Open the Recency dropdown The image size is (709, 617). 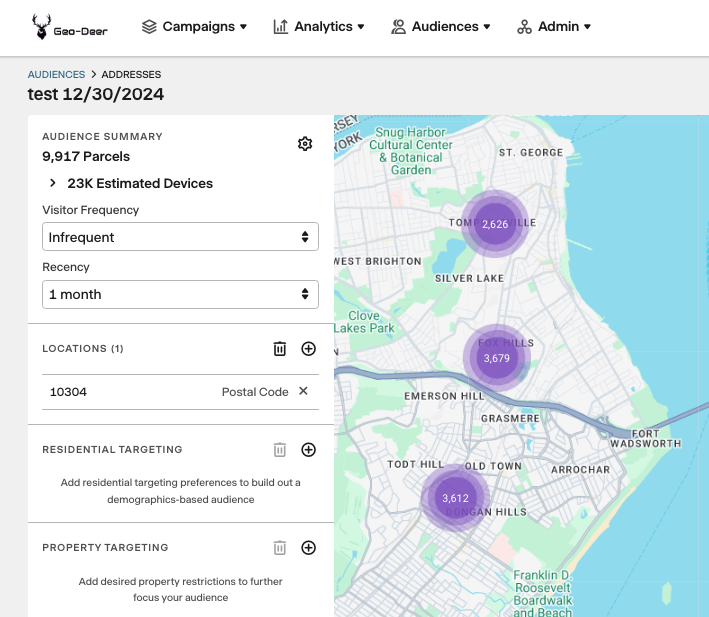coord(180,294)
